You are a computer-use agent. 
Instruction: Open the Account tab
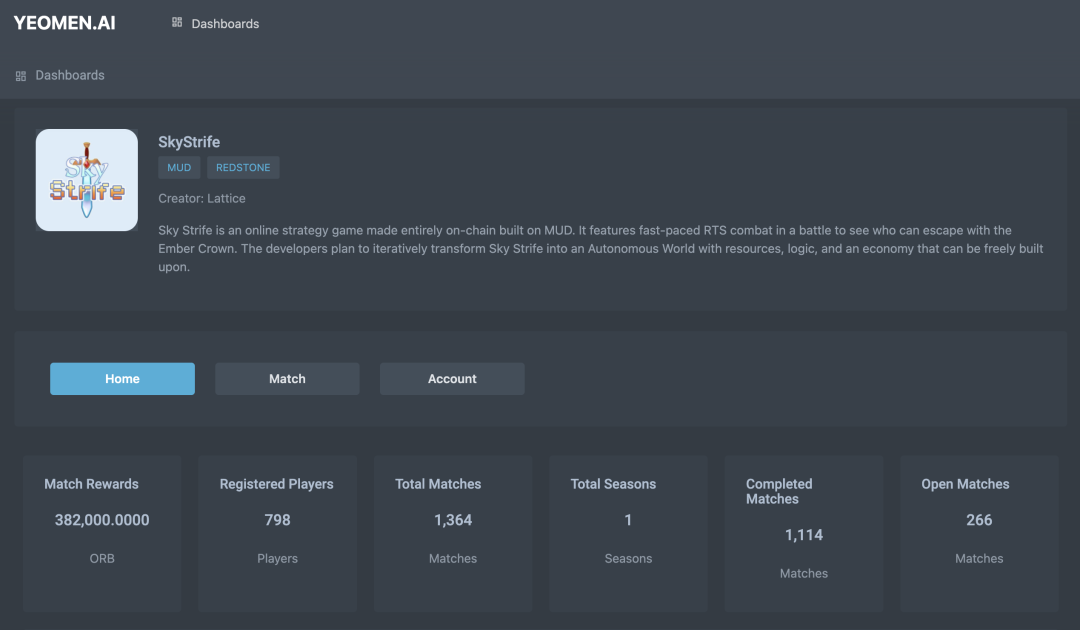click(x=452, y=379)
